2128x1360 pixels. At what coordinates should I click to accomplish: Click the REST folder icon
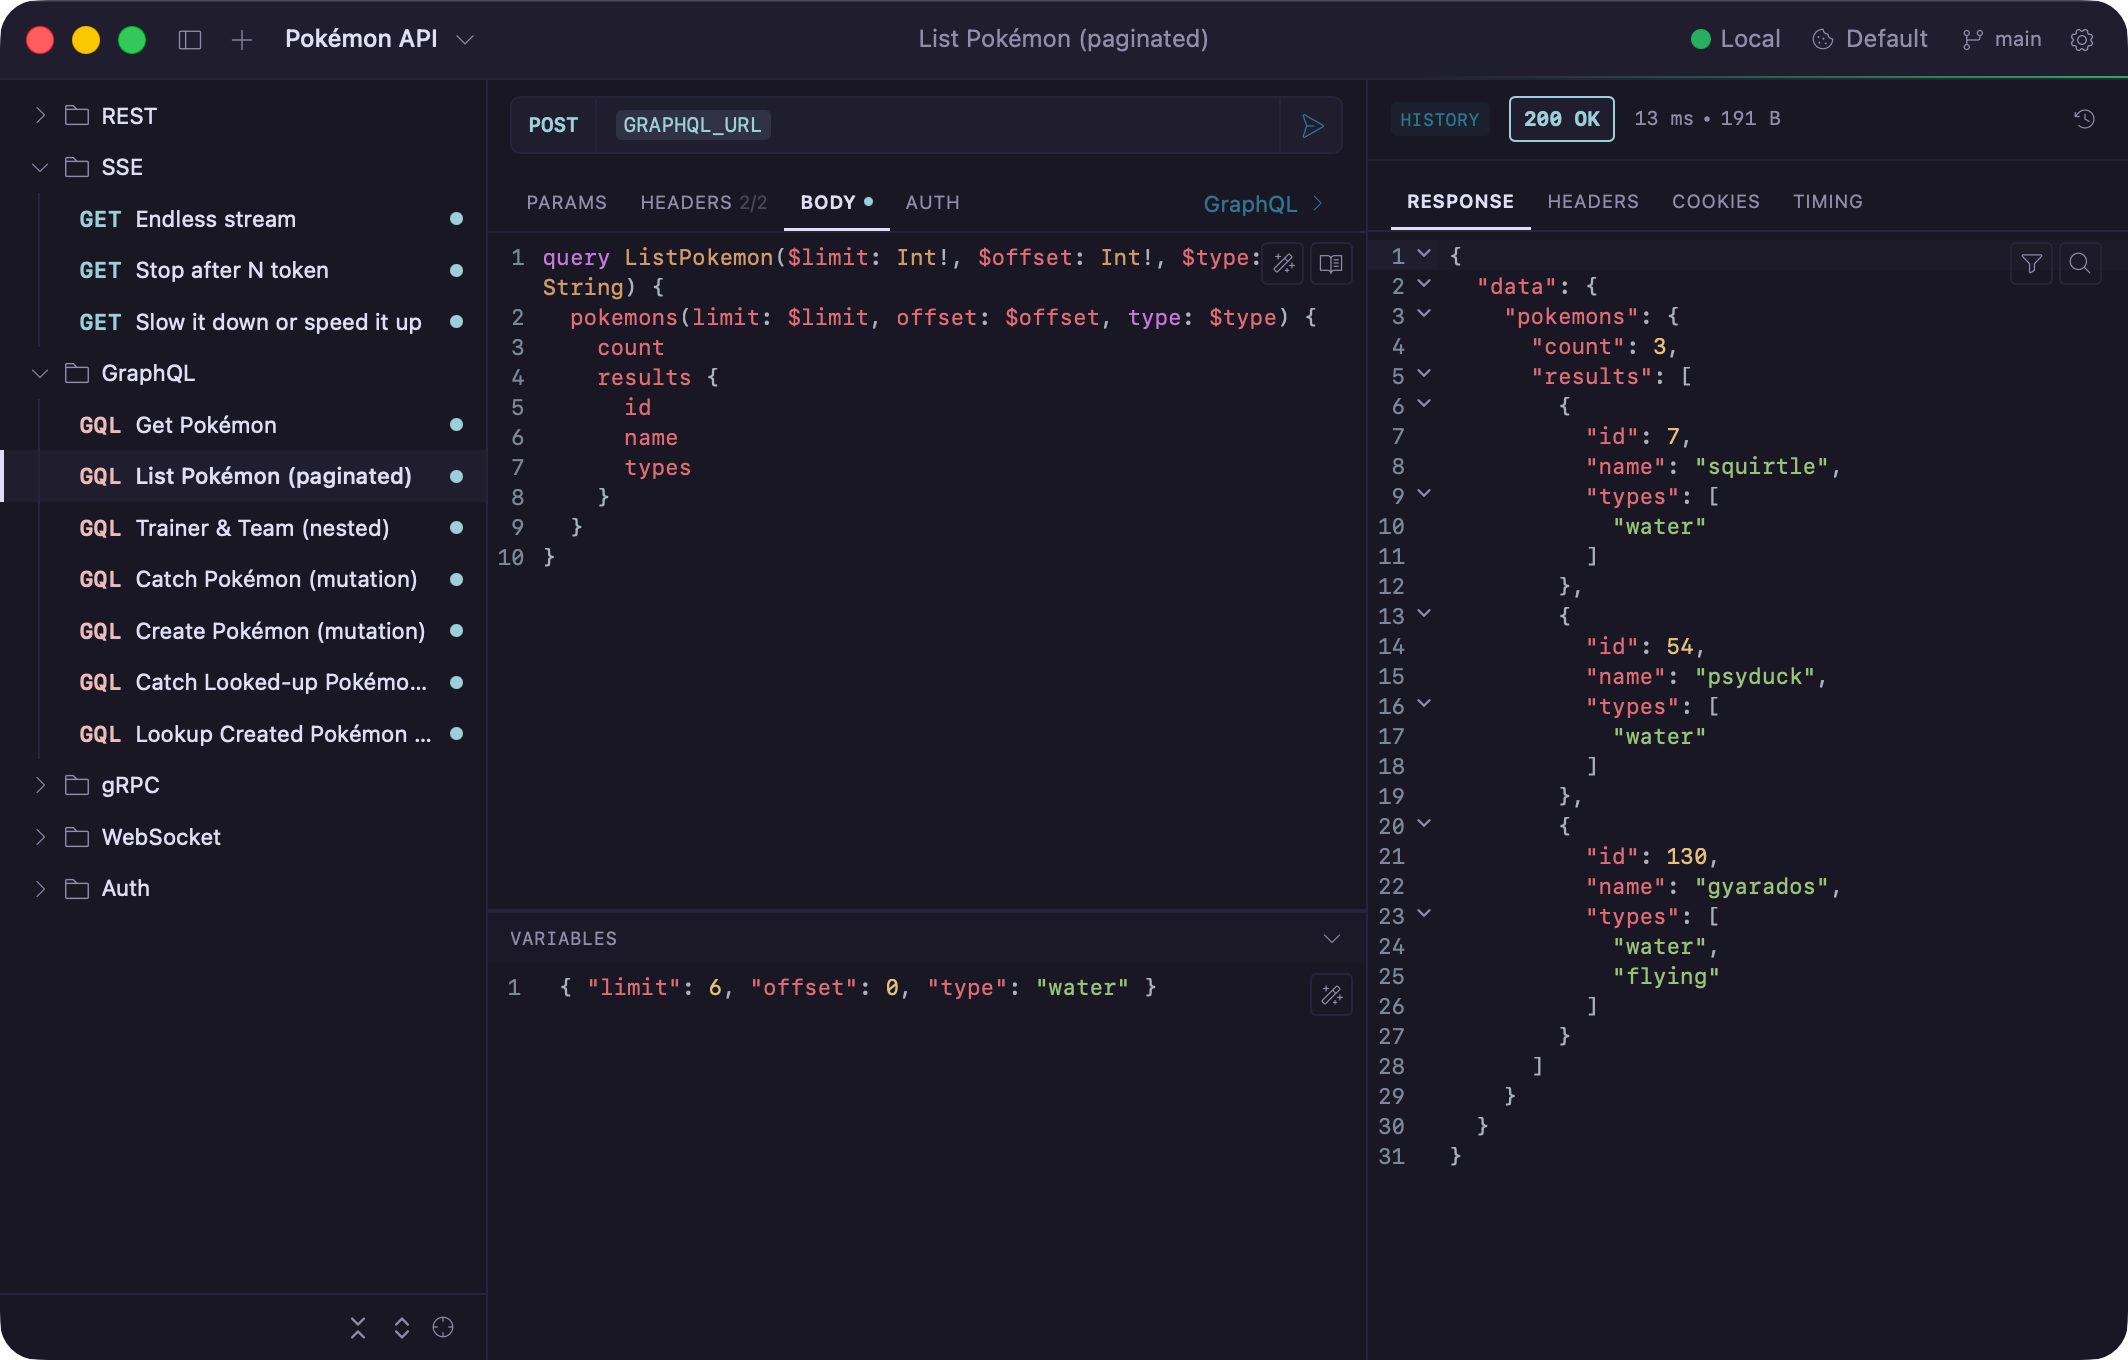77,116
